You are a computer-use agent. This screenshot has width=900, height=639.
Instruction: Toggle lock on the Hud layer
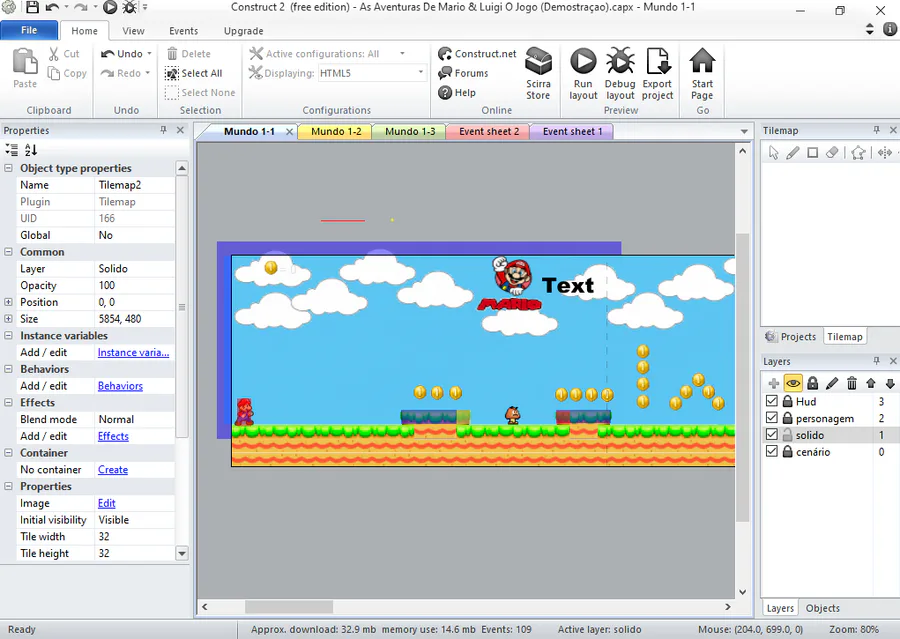coord(788,401)
